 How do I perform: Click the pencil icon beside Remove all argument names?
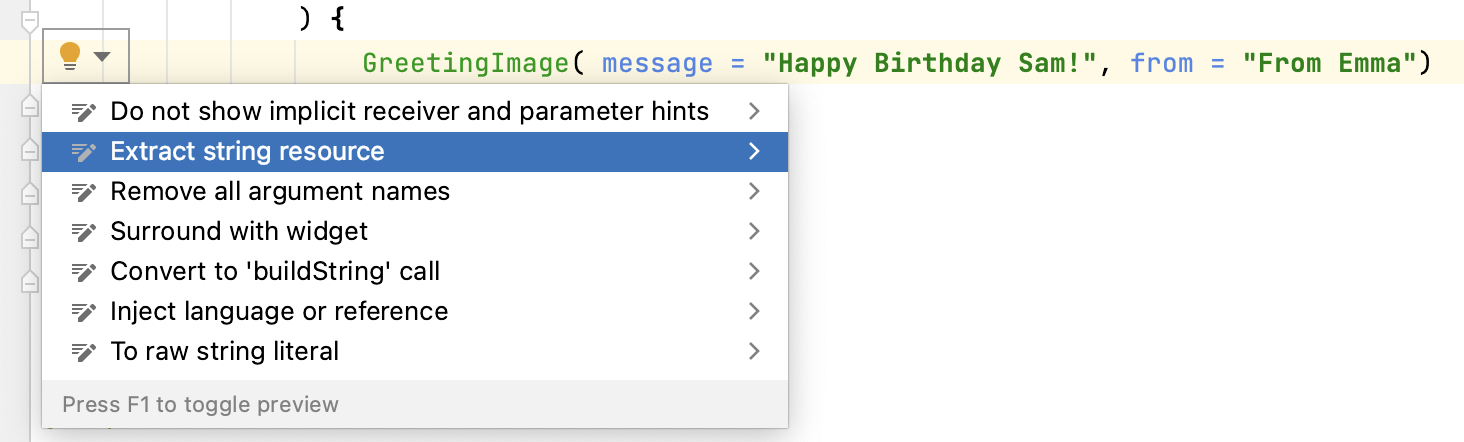point(84,192)
